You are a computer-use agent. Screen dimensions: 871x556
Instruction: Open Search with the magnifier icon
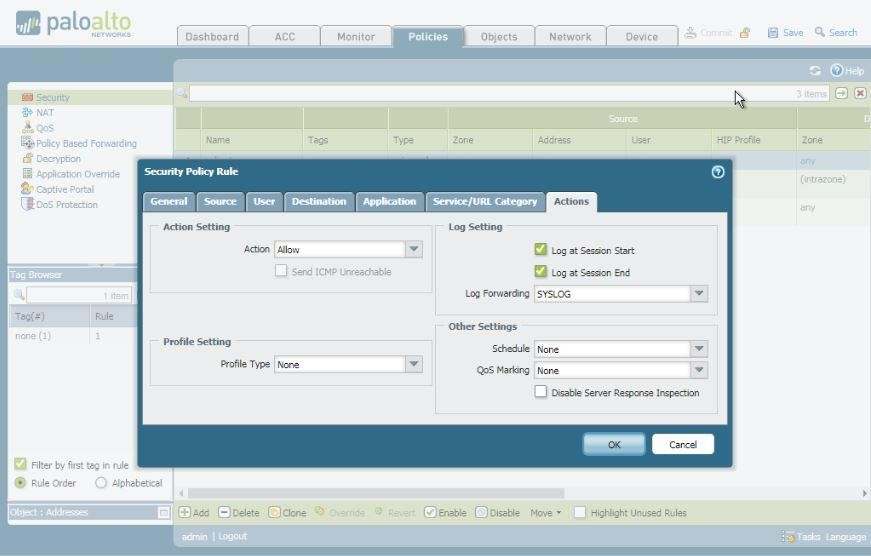click(x=820, y=33)
